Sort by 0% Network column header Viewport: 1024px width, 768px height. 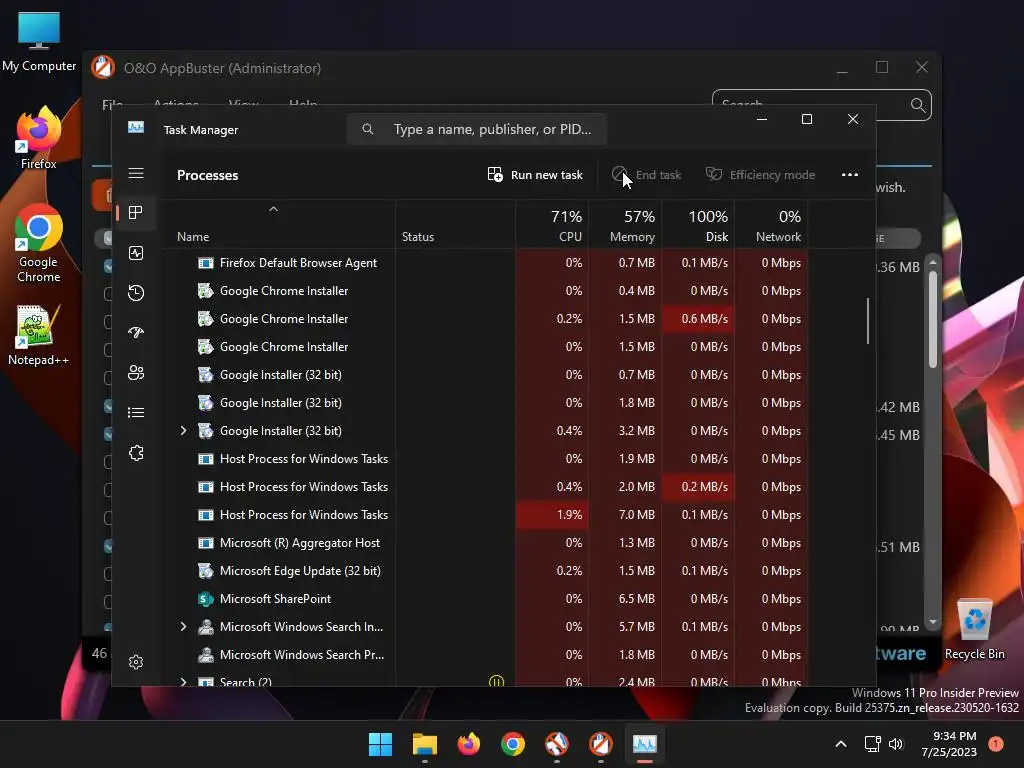click(772, 225)
